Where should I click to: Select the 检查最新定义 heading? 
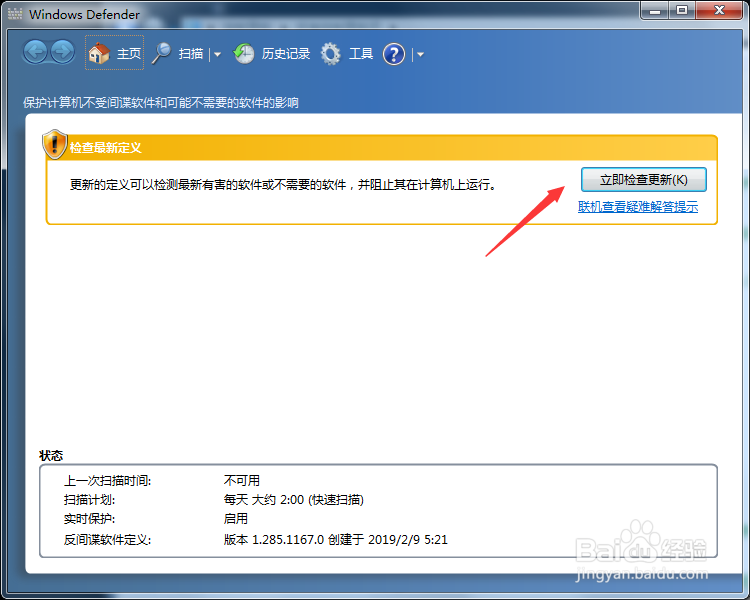[x=106, y=147]
